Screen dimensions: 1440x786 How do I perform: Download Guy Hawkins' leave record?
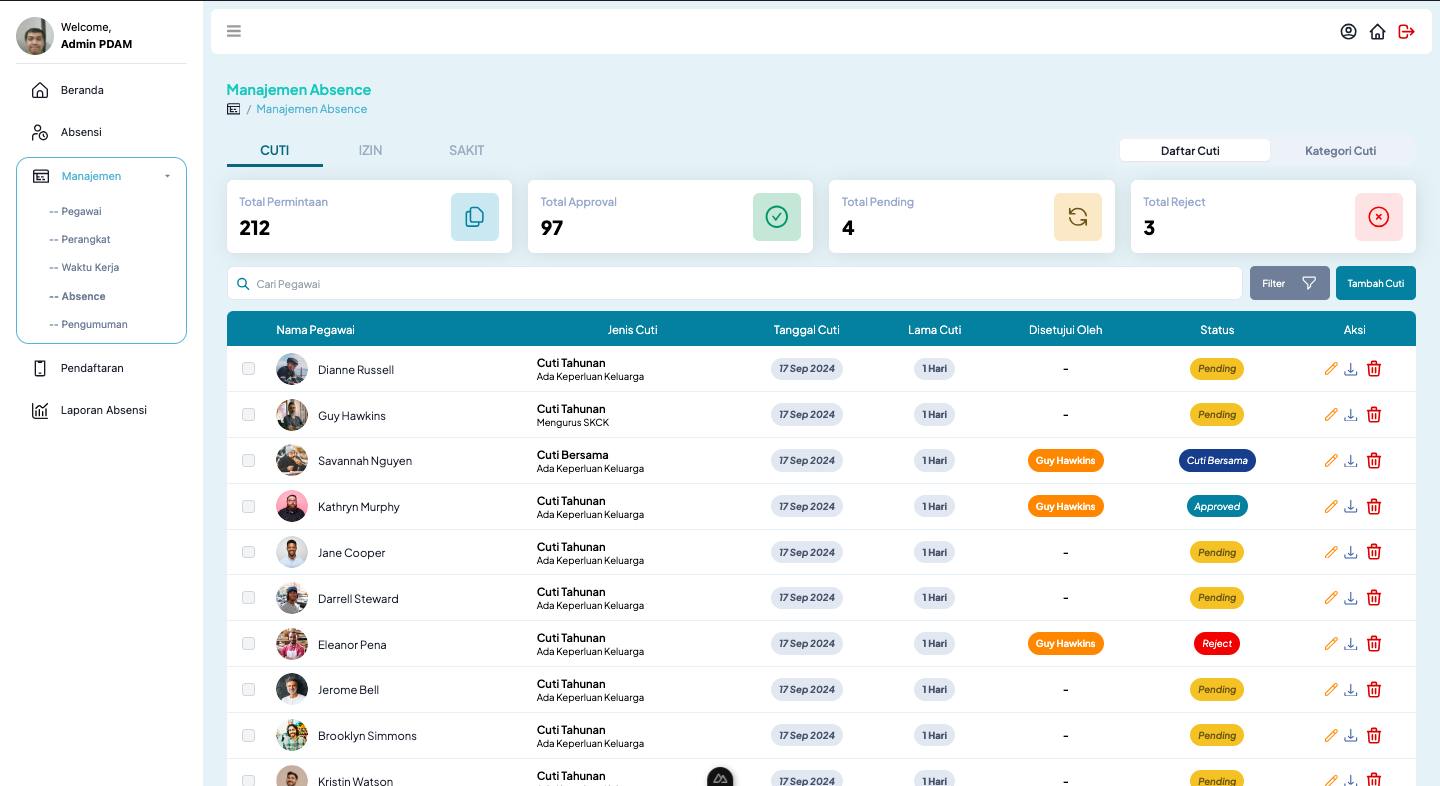click(x=1351, y=415)
